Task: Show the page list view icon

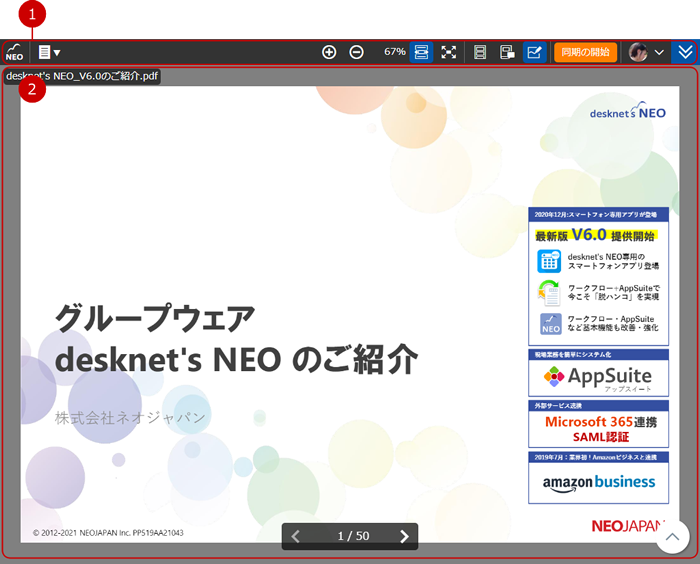Action: (x=480, y=52)
